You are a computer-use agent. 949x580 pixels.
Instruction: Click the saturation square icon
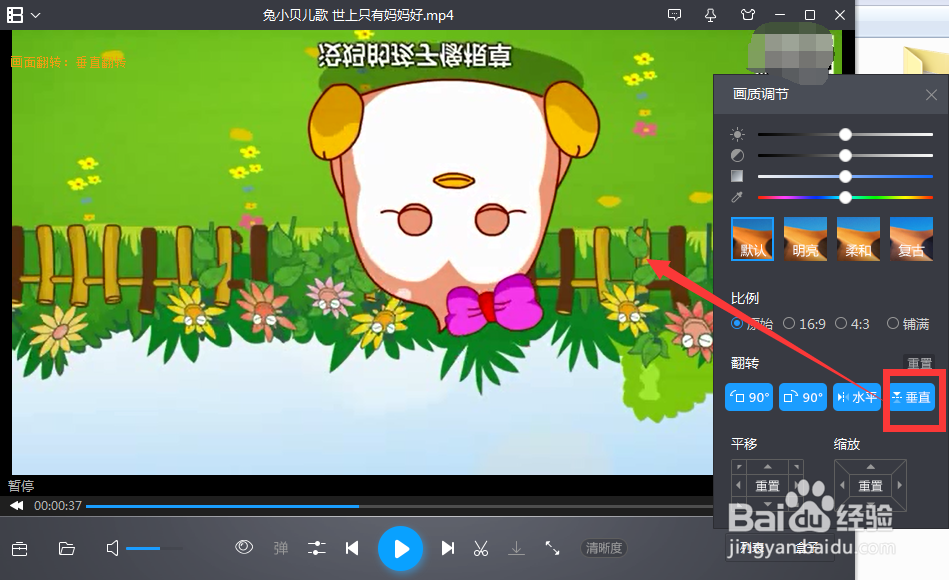pyautogui.click(x=737, y=176)
